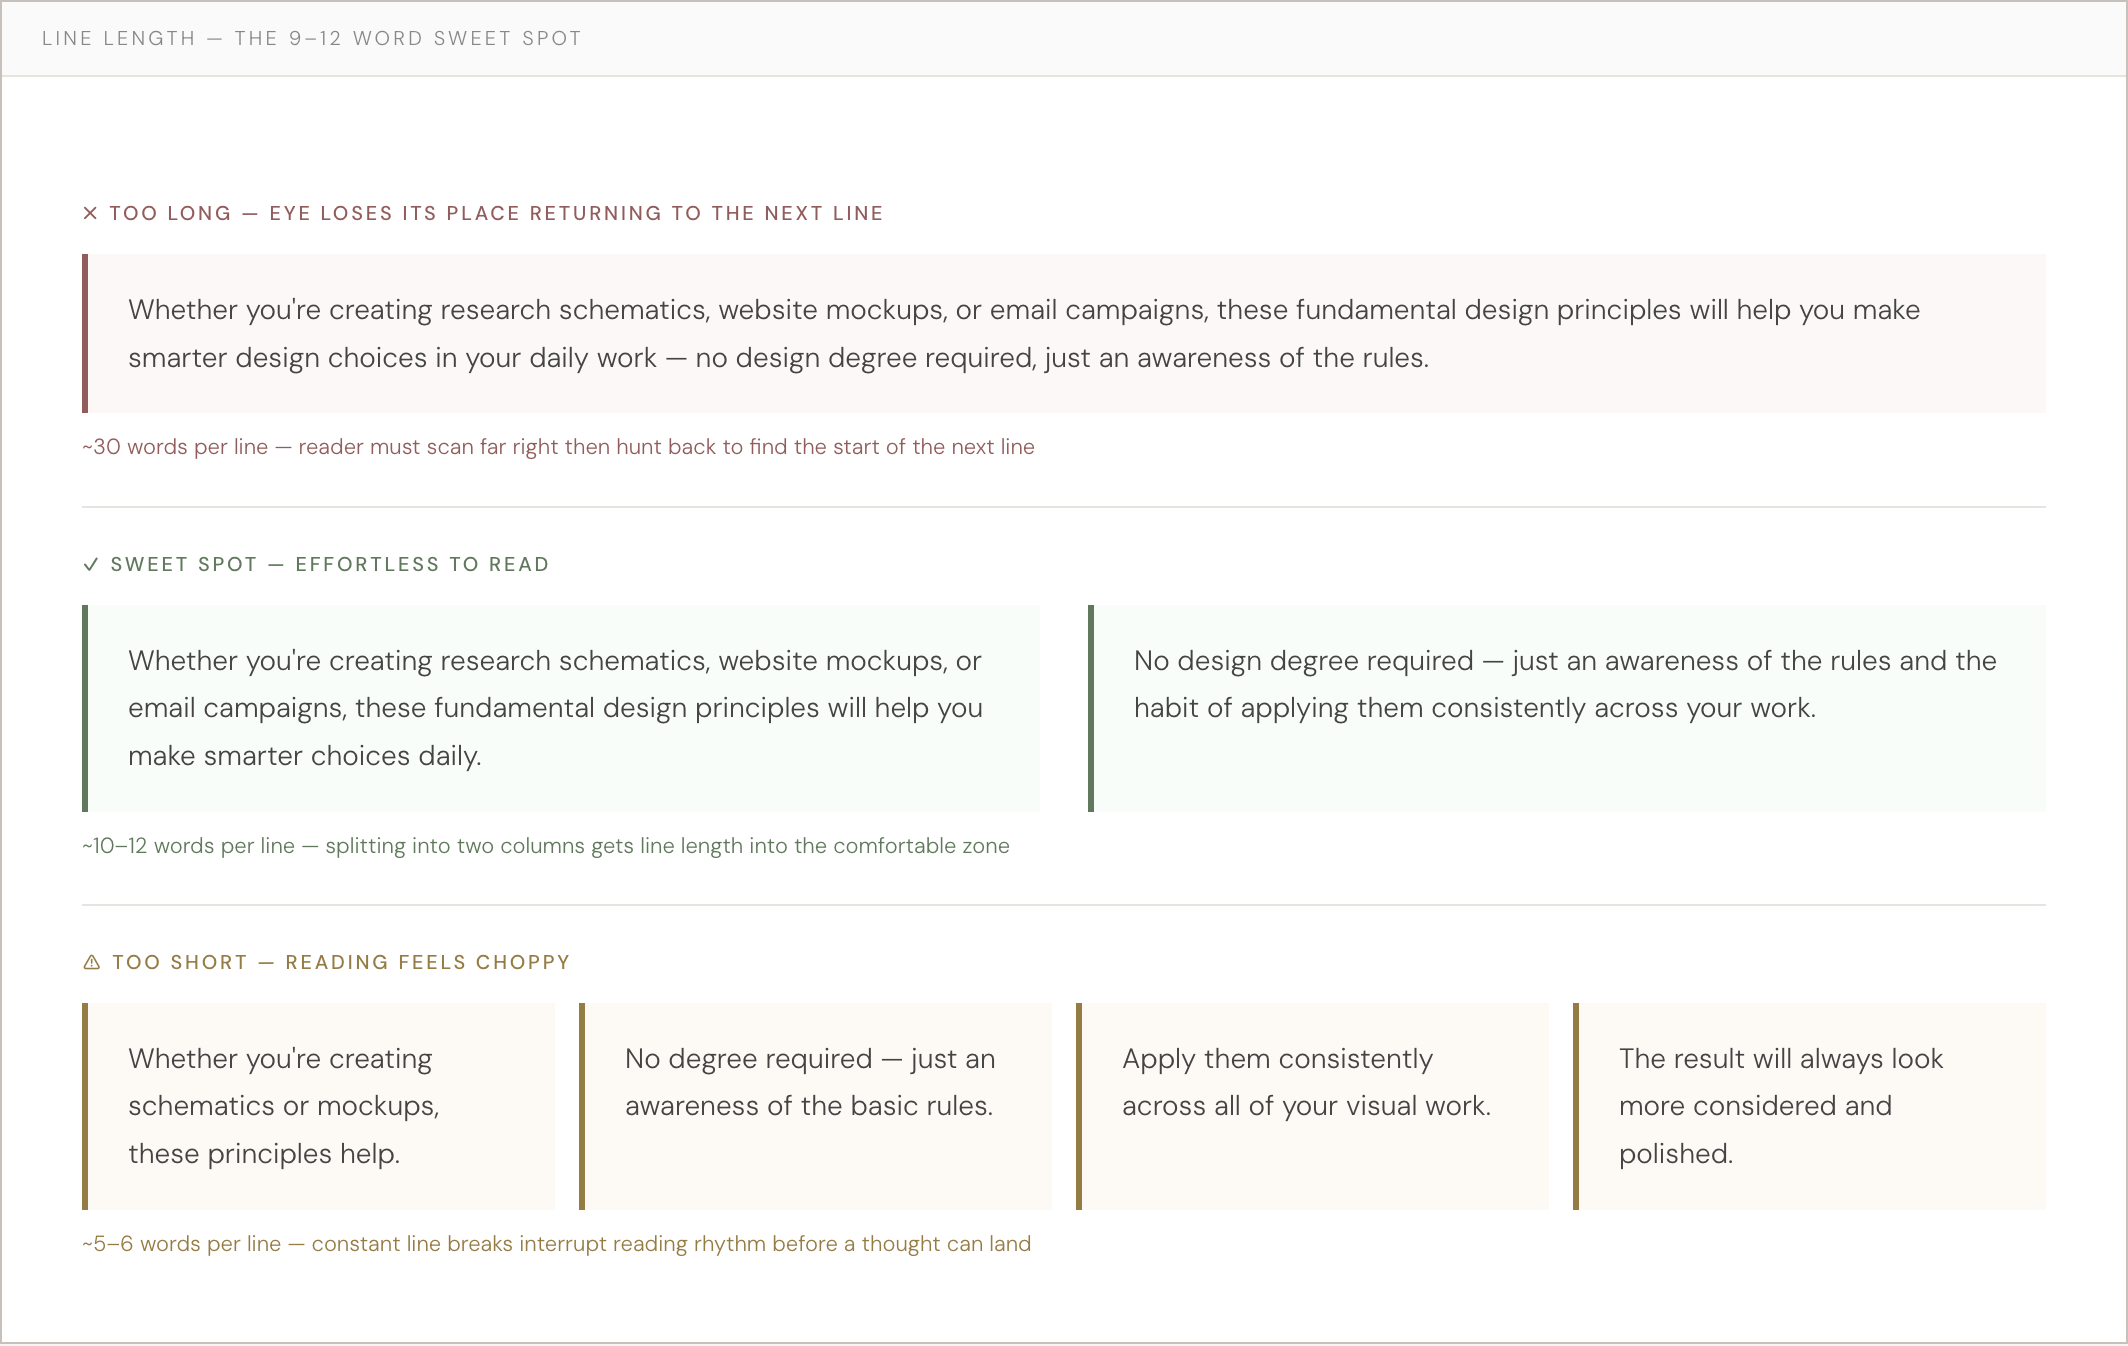
Task: Click the green accent bar of right column block
Action: [x=1091, y=708]
